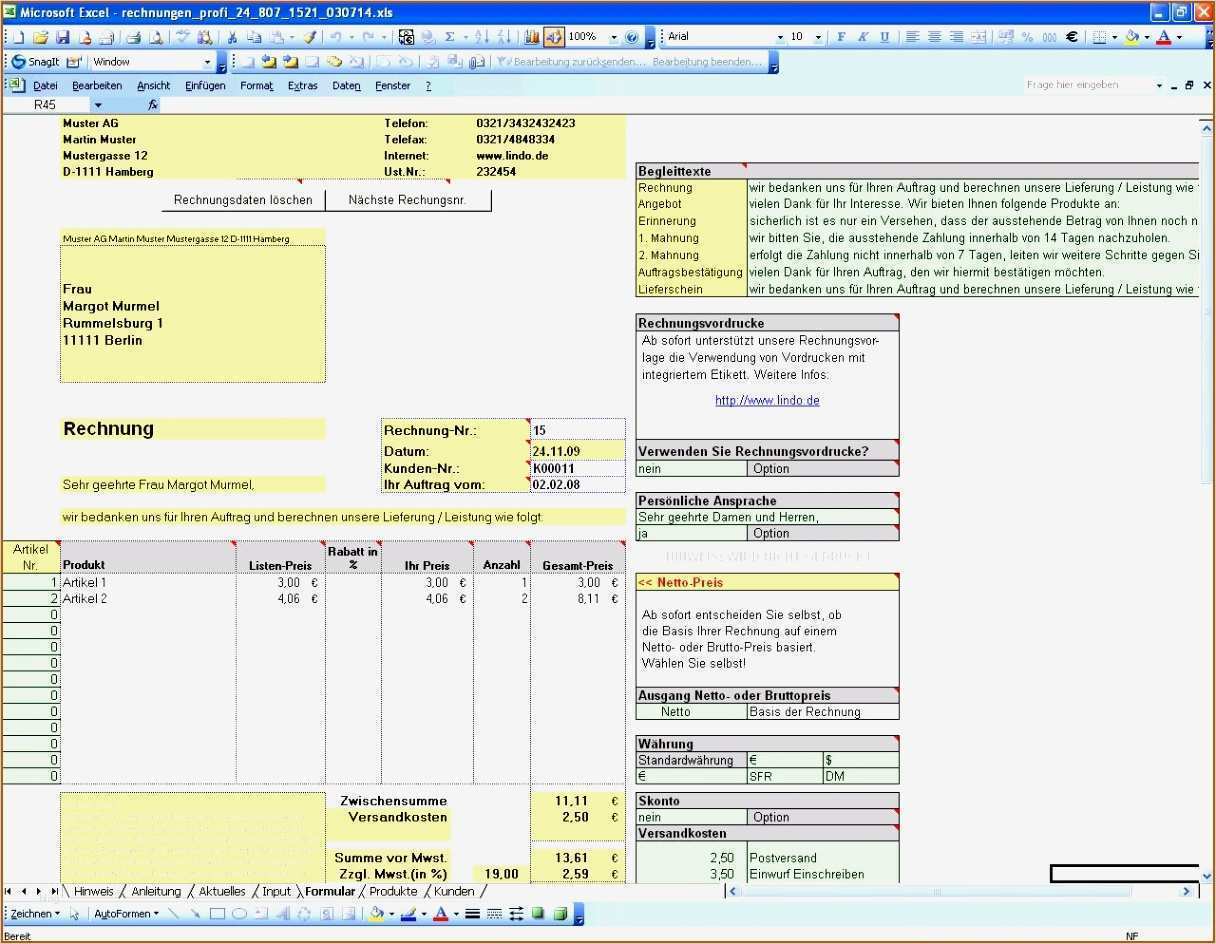
Task: Open the help question box dropdown arrow
Action: point(1159,86)
